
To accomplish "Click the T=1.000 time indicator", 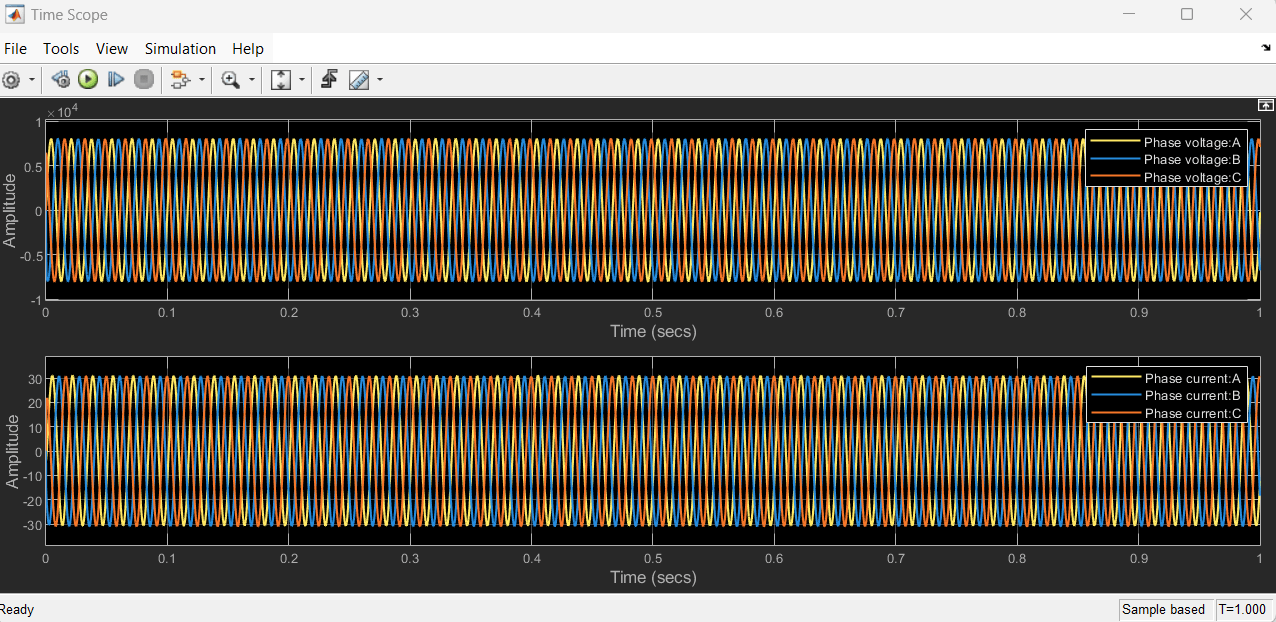I will [x=1243, y=609].
